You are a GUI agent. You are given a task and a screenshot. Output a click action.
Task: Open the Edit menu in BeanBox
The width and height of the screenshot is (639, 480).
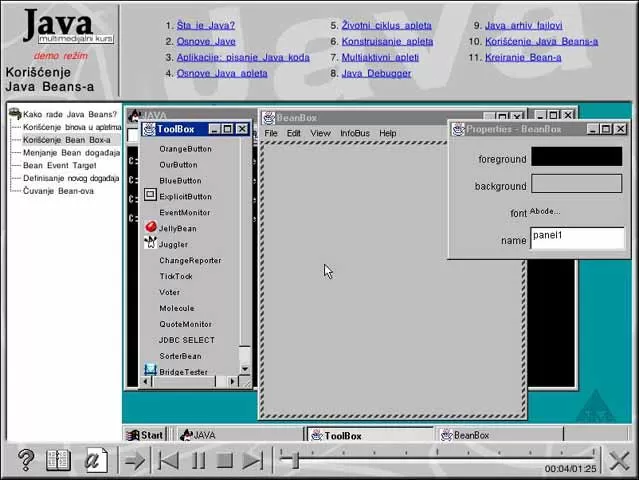[293, 133]
